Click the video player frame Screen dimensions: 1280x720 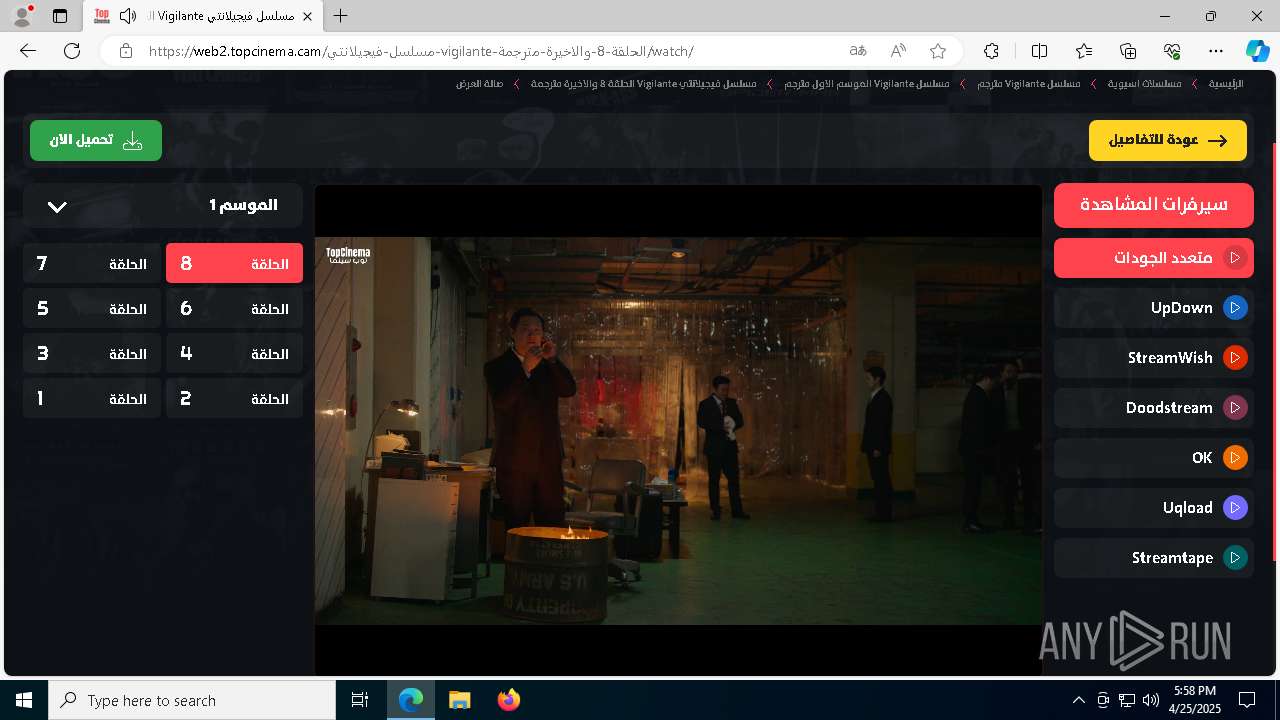pyautogui.click(x=678, y=430)
